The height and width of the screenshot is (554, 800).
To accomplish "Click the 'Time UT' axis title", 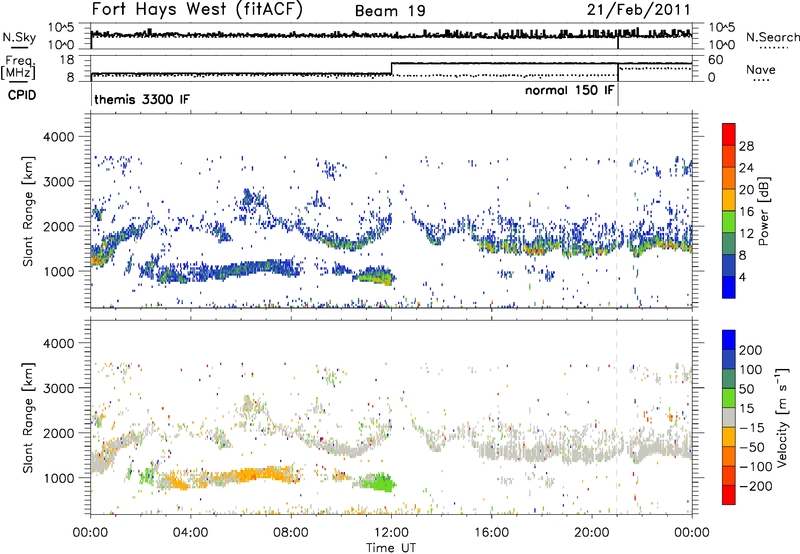I will (391, 548).
